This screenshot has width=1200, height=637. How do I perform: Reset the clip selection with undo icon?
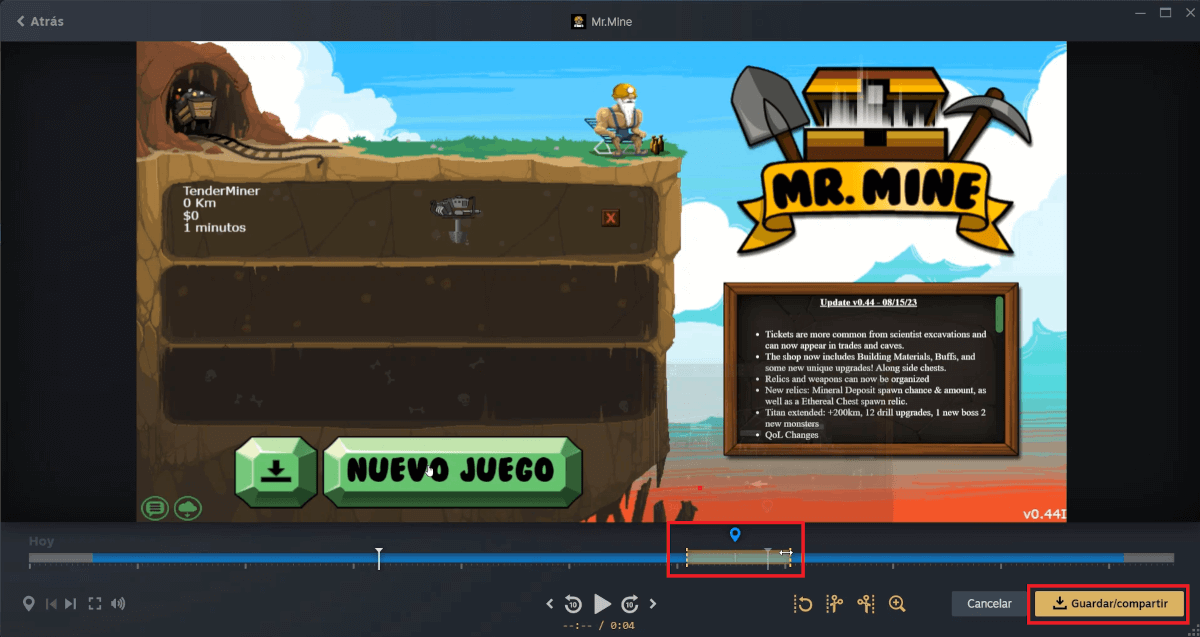pyautogui.click(x=803, y=603)
